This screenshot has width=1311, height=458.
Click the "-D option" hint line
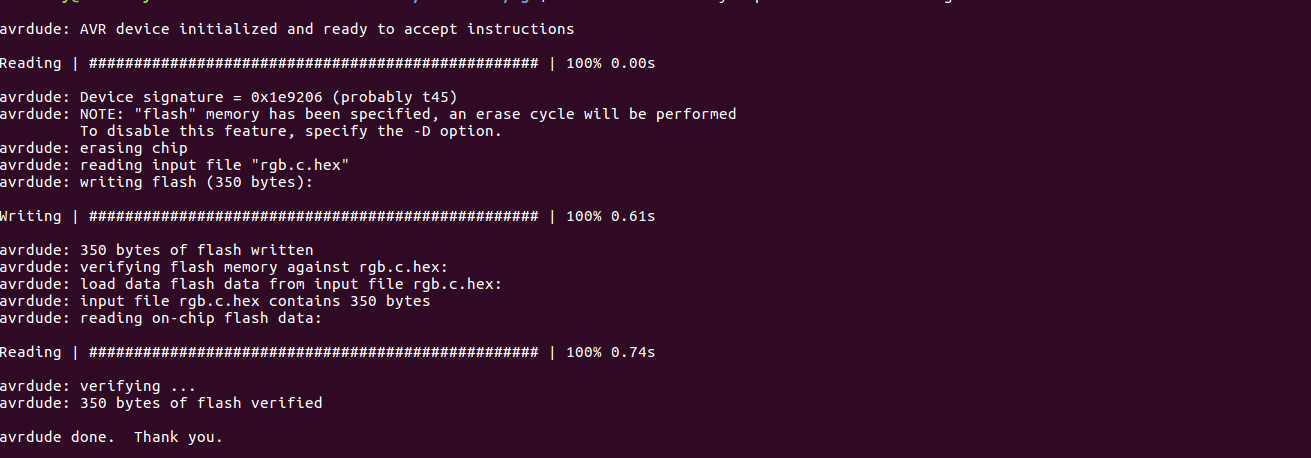click(x=290, y=131)
